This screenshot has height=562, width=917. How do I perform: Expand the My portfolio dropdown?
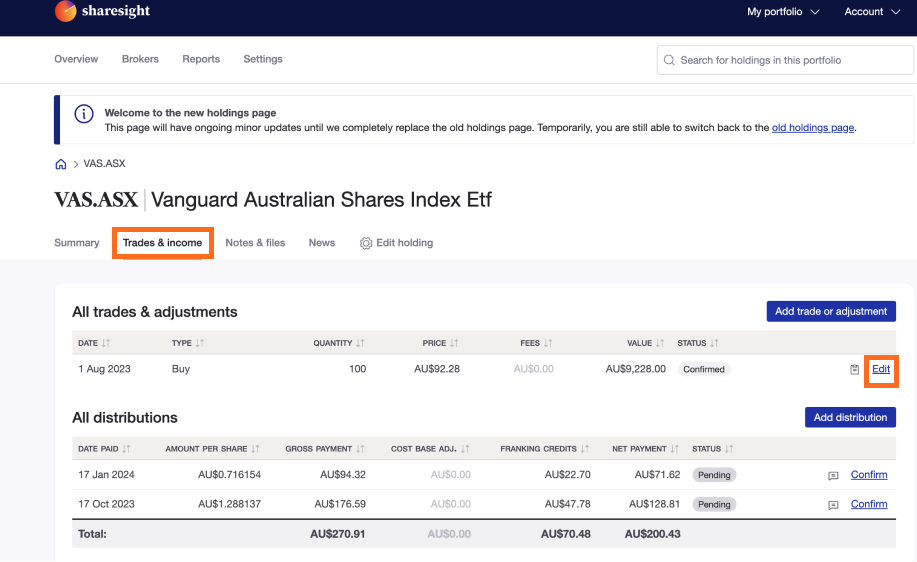(783, 12)
